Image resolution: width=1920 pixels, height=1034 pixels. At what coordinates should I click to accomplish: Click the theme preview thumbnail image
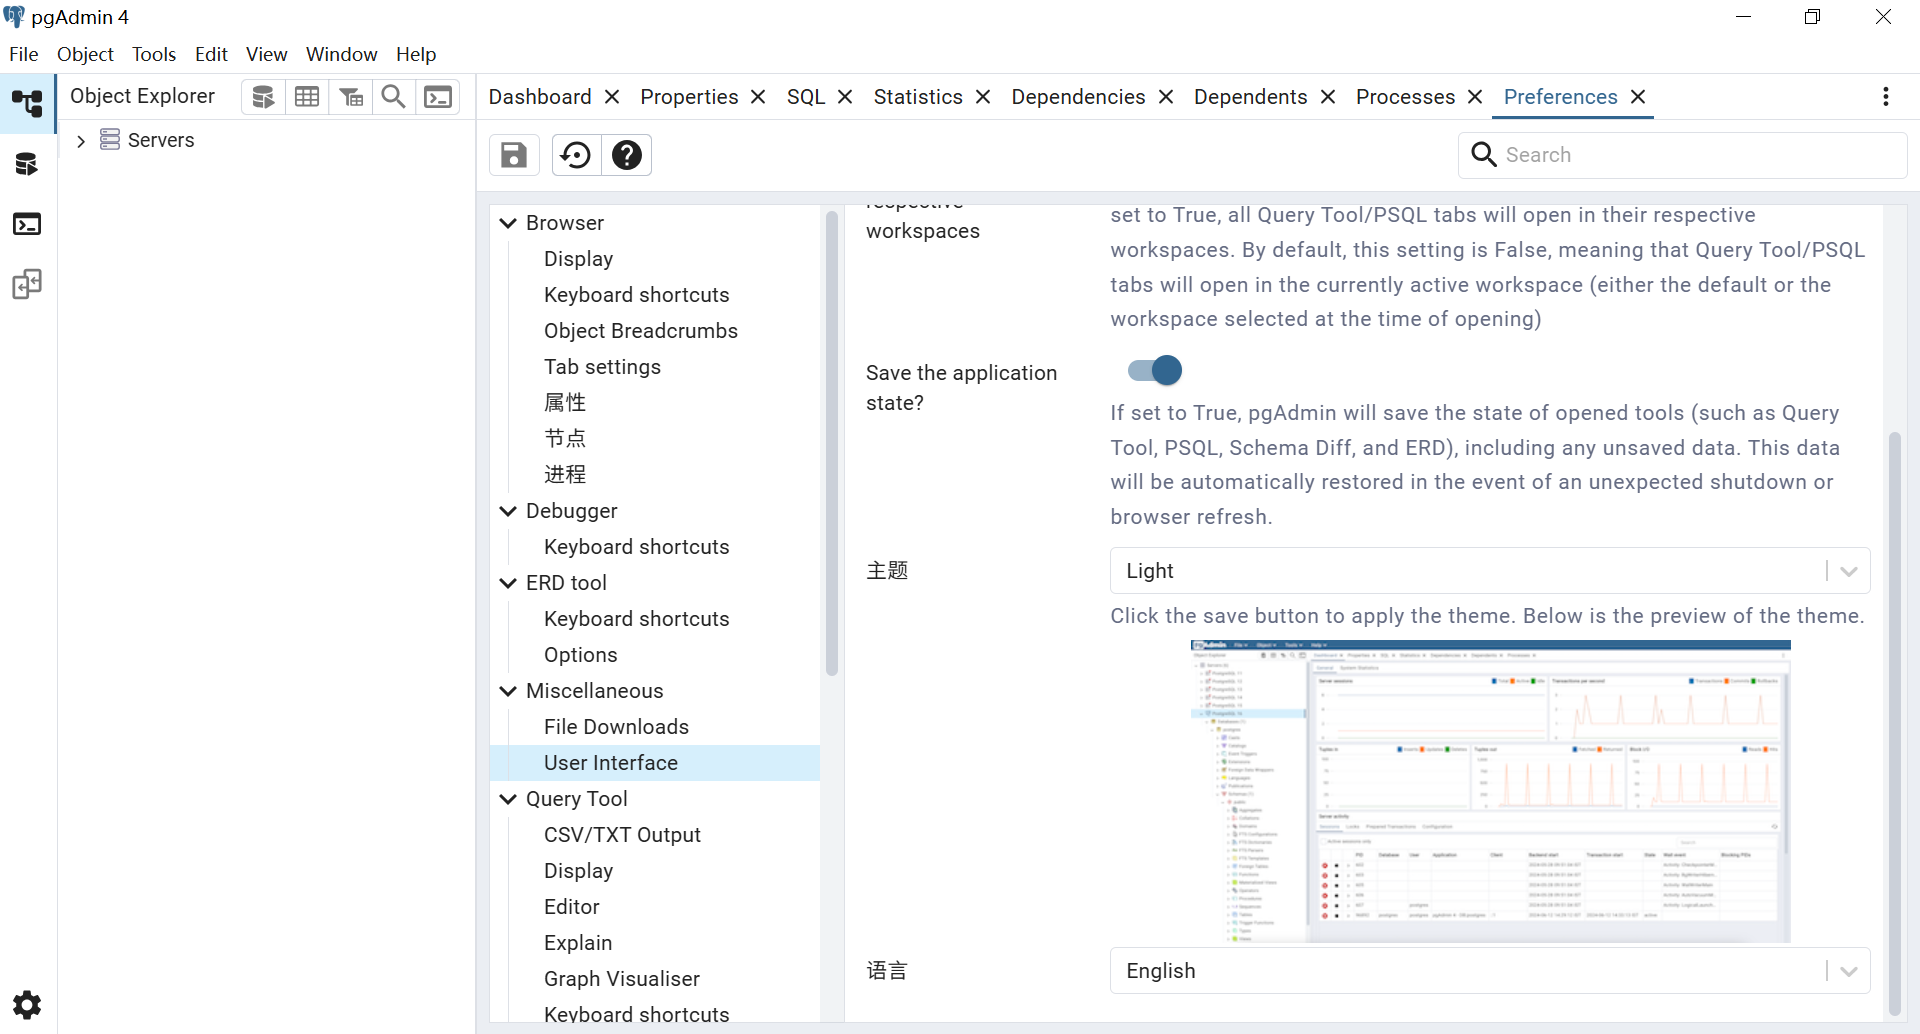(x=1489, y=791)
